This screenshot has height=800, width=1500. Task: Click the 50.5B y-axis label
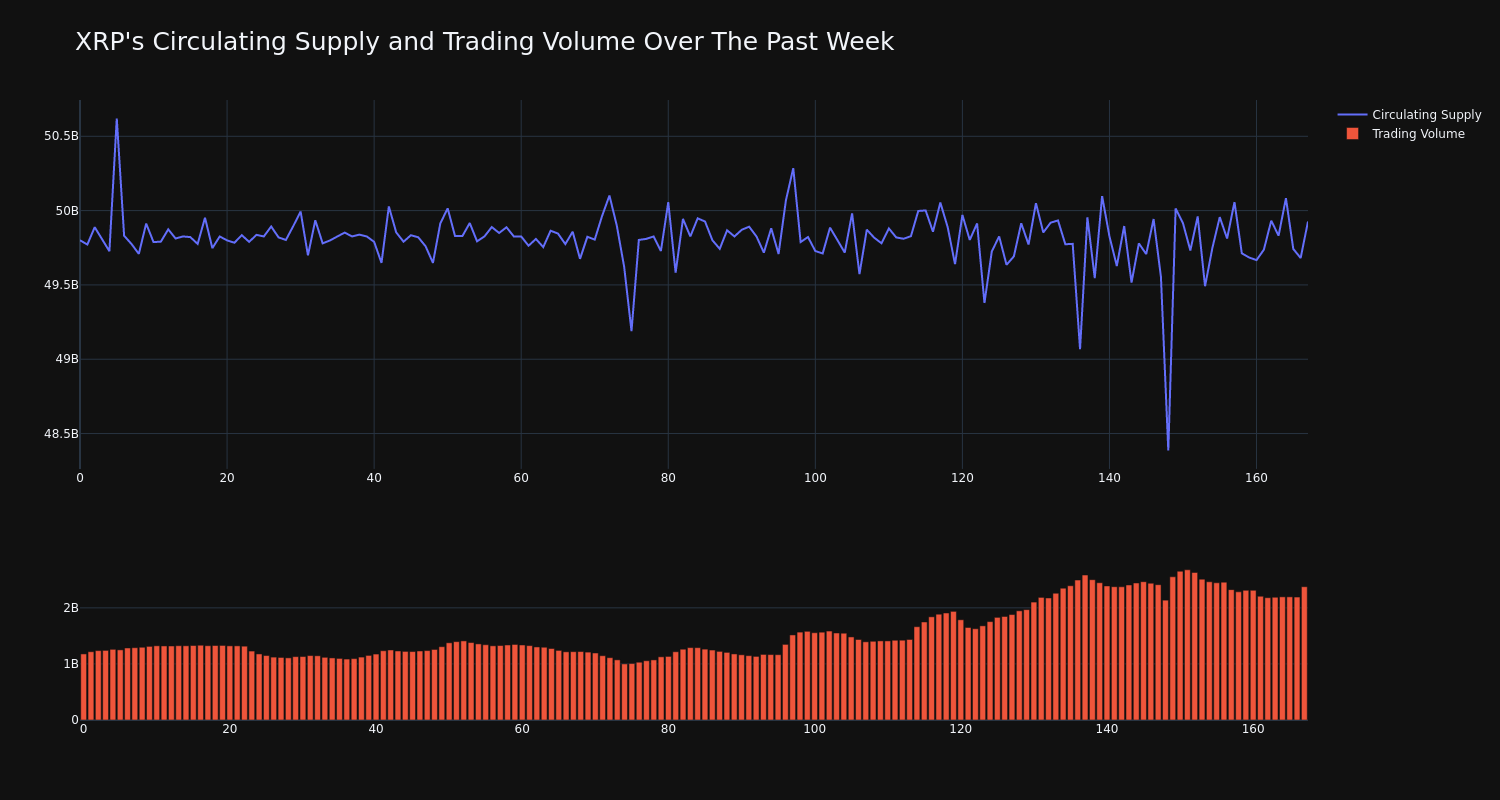(x=61, y=136)
